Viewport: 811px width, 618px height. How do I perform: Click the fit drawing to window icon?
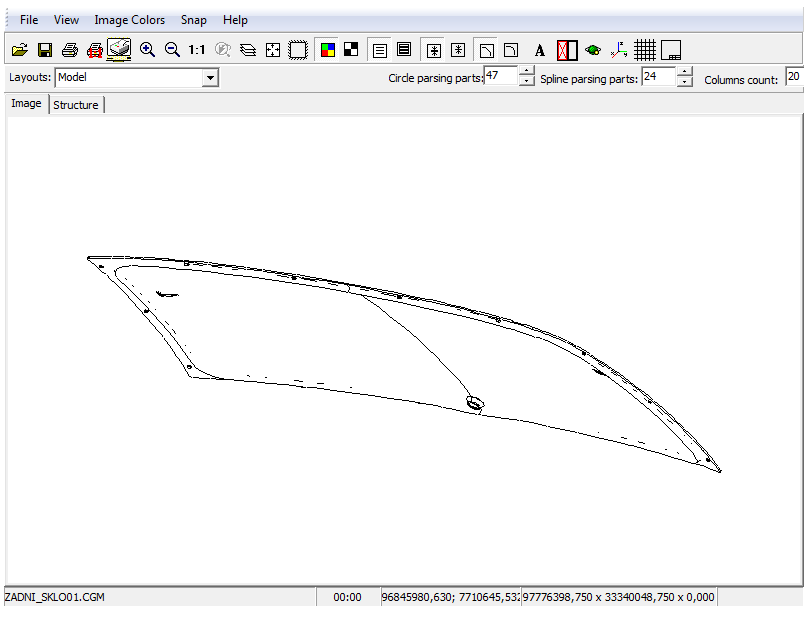click(273, 50)
